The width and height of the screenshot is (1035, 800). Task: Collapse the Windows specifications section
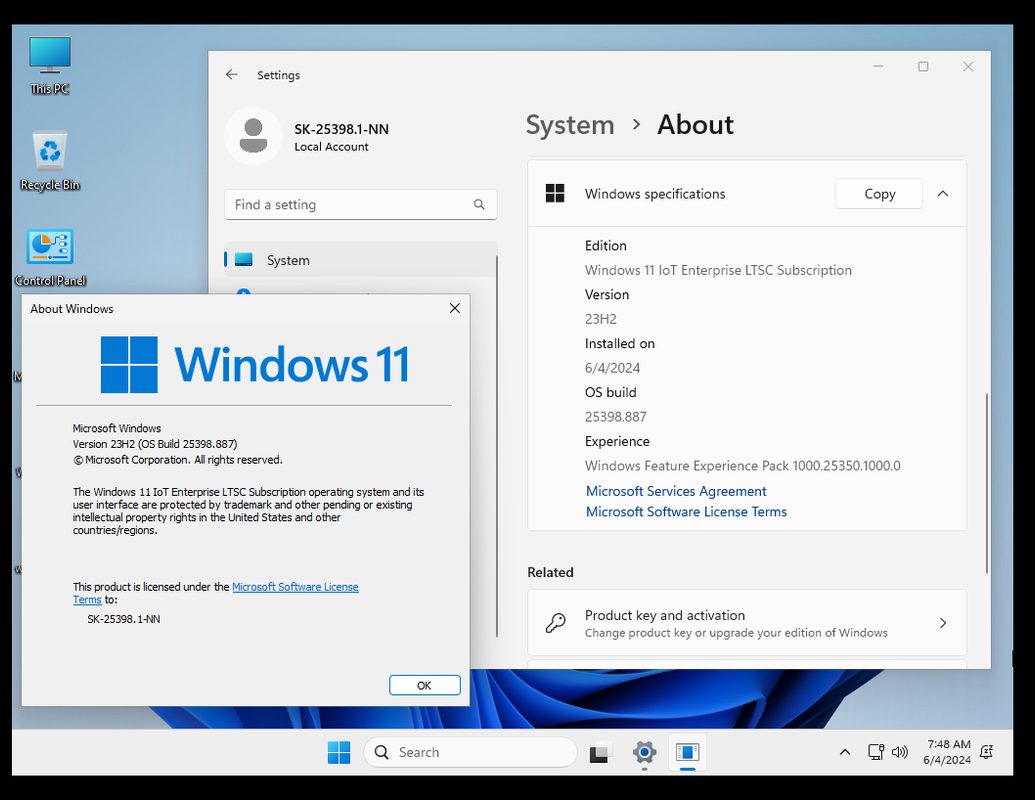943,194
